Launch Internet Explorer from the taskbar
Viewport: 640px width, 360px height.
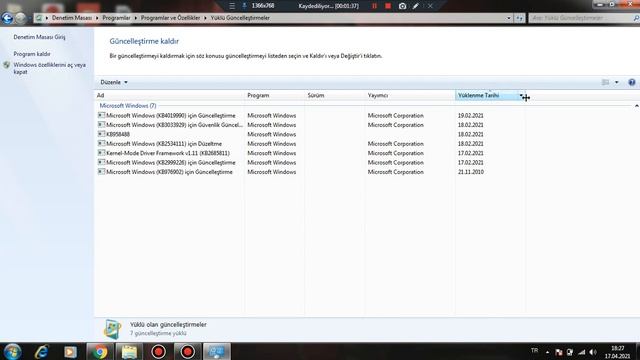pyautogui.click(x=41, y=351)
